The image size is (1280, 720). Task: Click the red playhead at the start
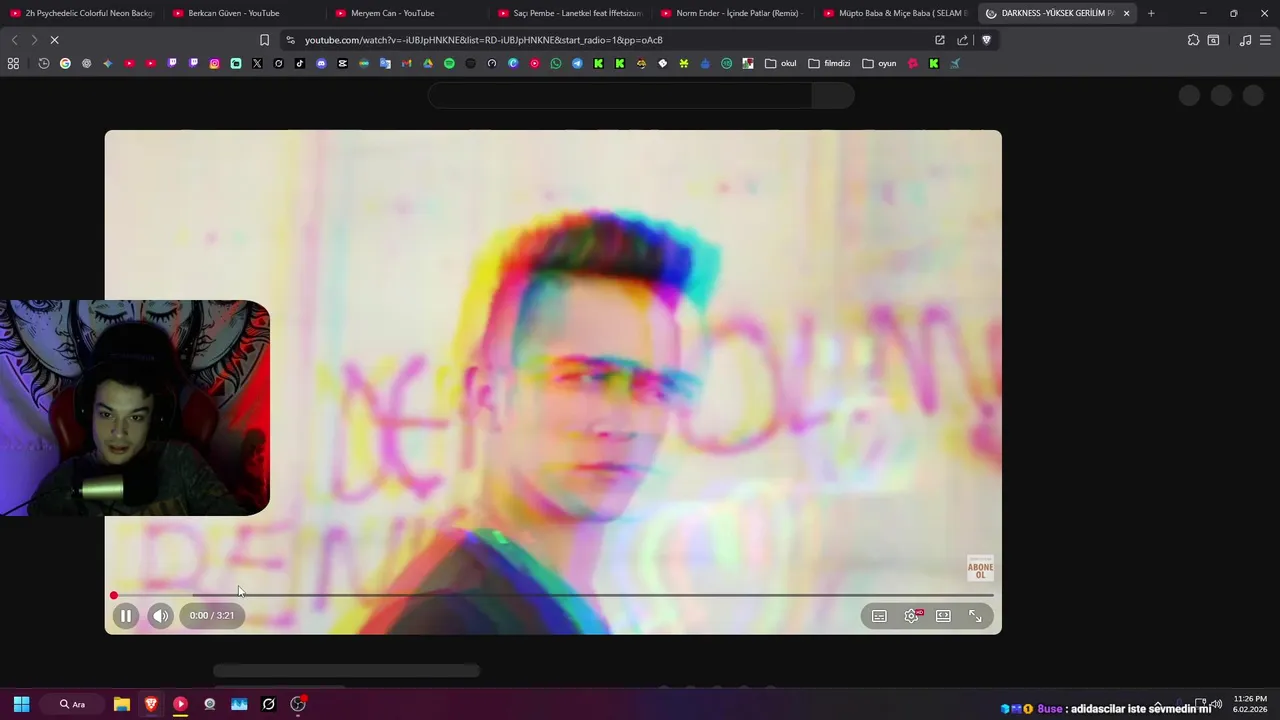click(114, 595)
